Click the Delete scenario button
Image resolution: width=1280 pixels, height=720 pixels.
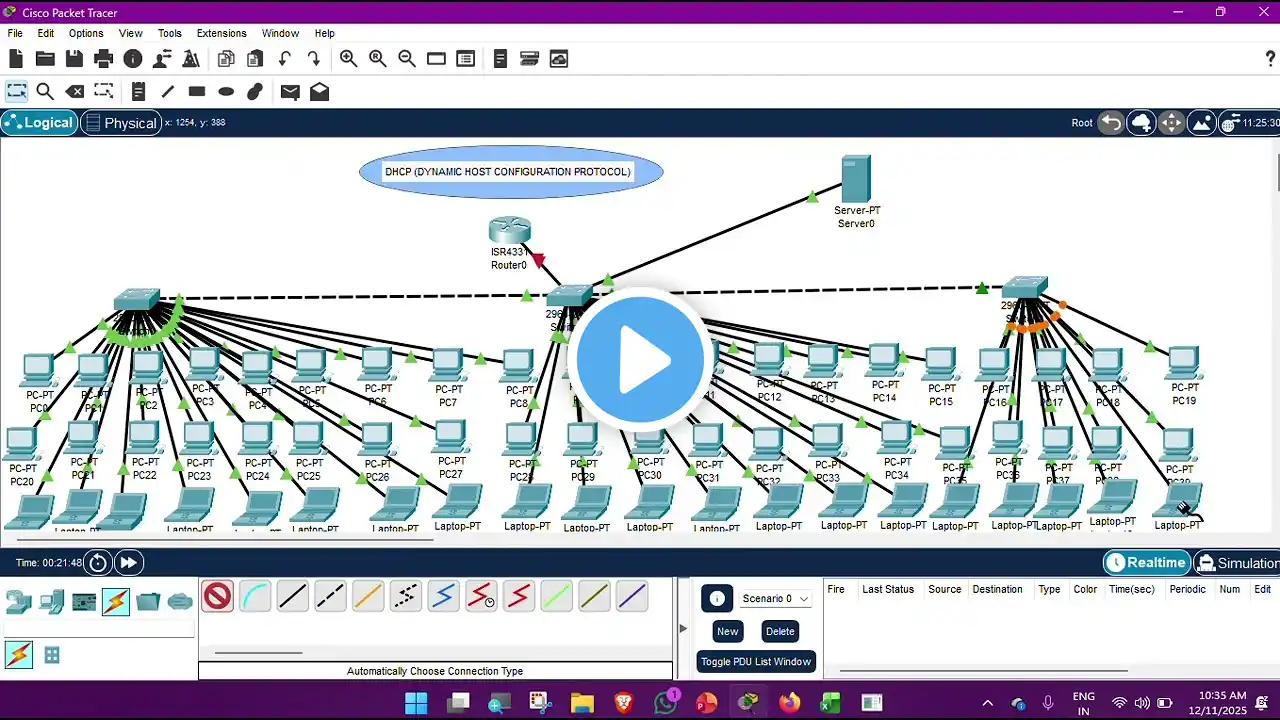pos(780,631)
